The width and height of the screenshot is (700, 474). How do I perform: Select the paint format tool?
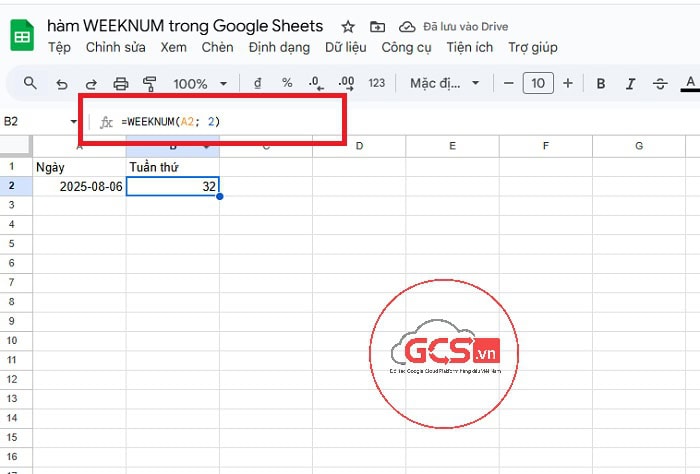click(150, 84)
